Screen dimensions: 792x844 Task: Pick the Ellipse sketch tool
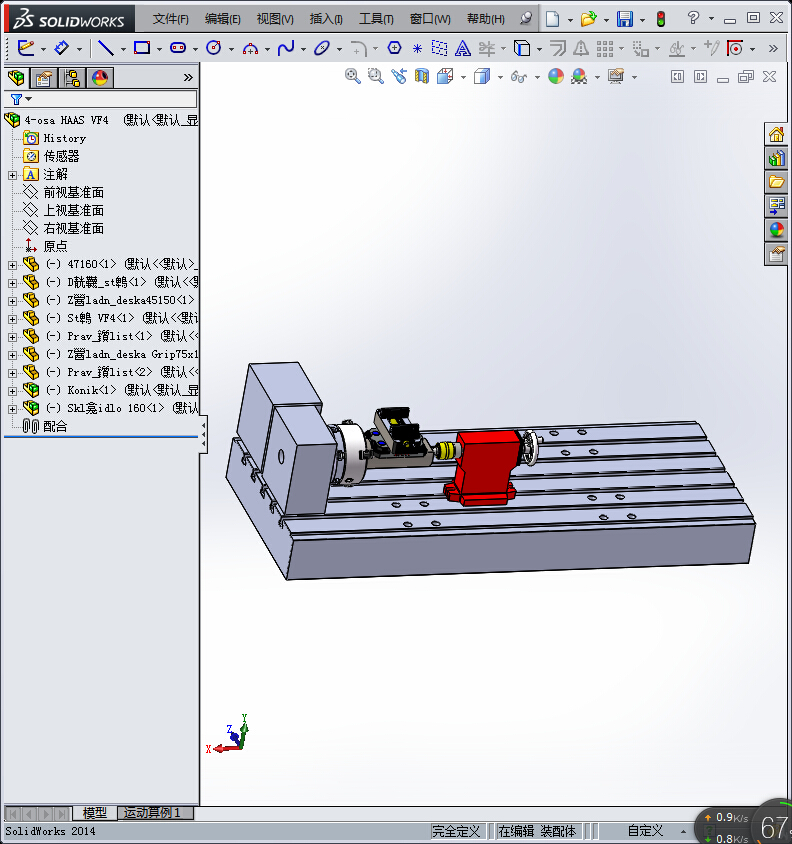pyautogui.click(x=321, y=48)
